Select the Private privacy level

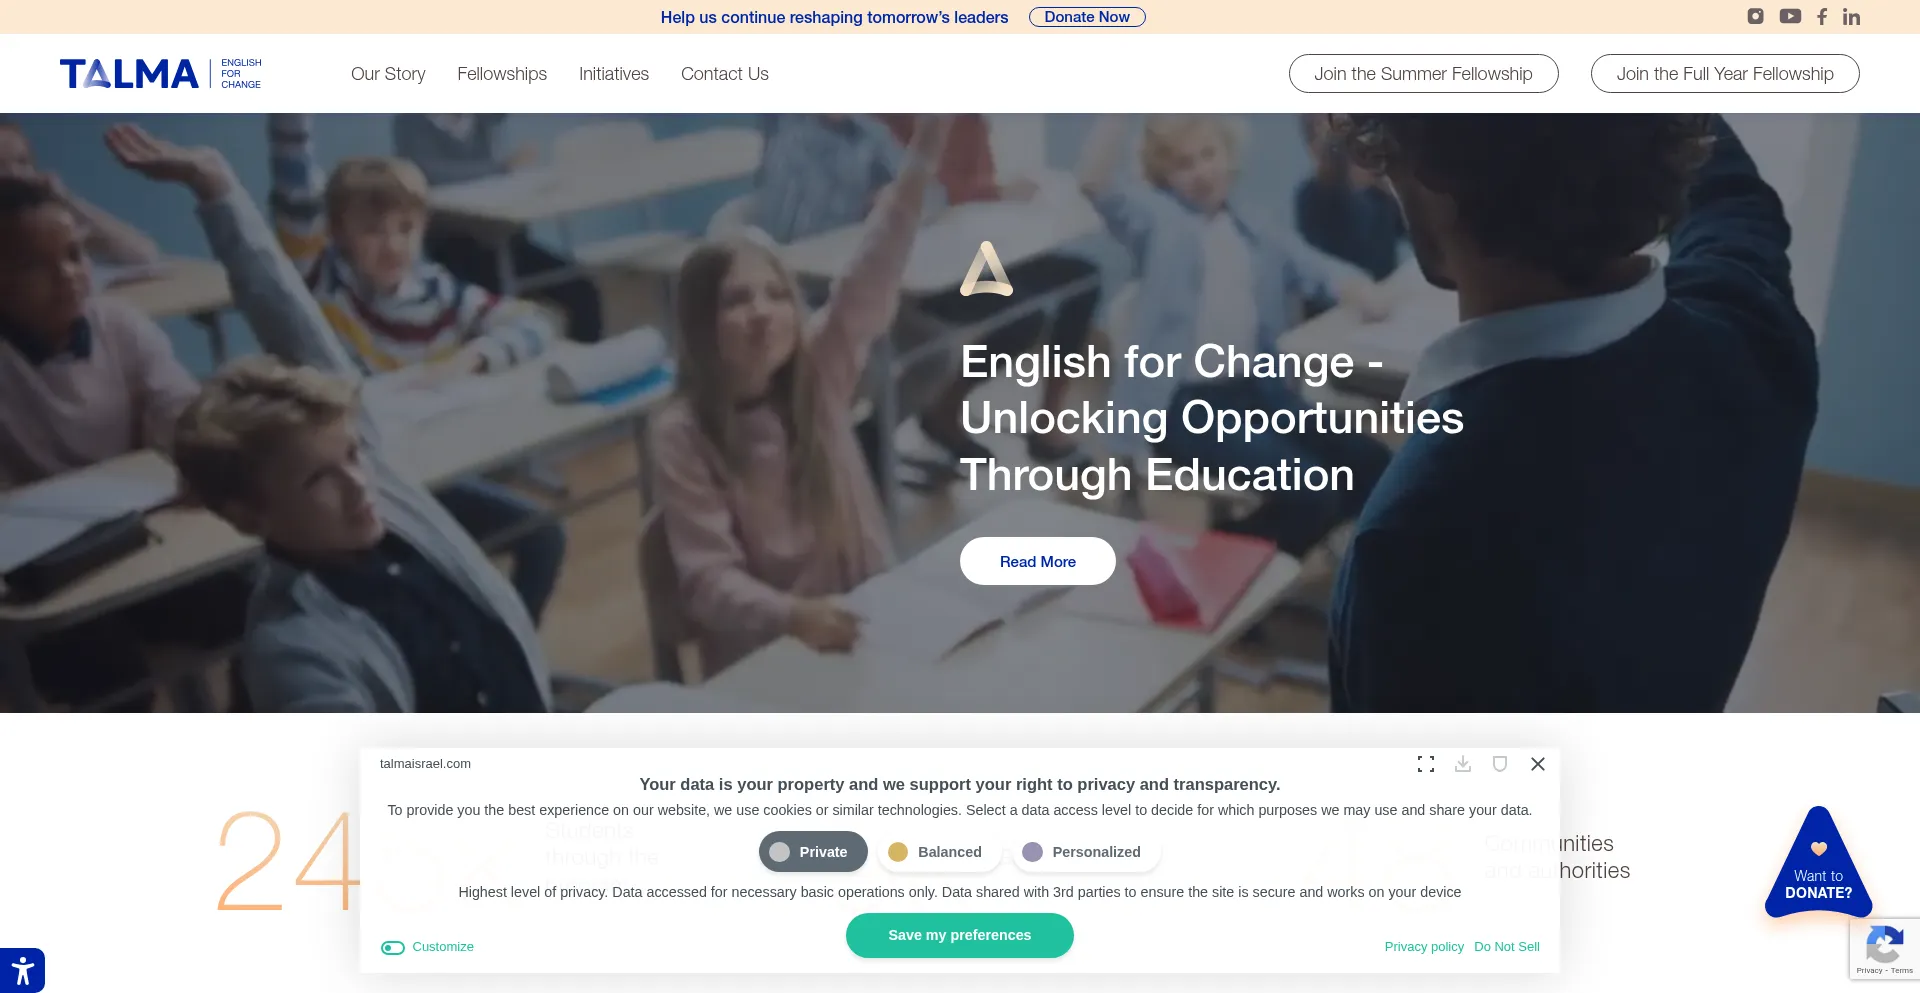[813, 852]
